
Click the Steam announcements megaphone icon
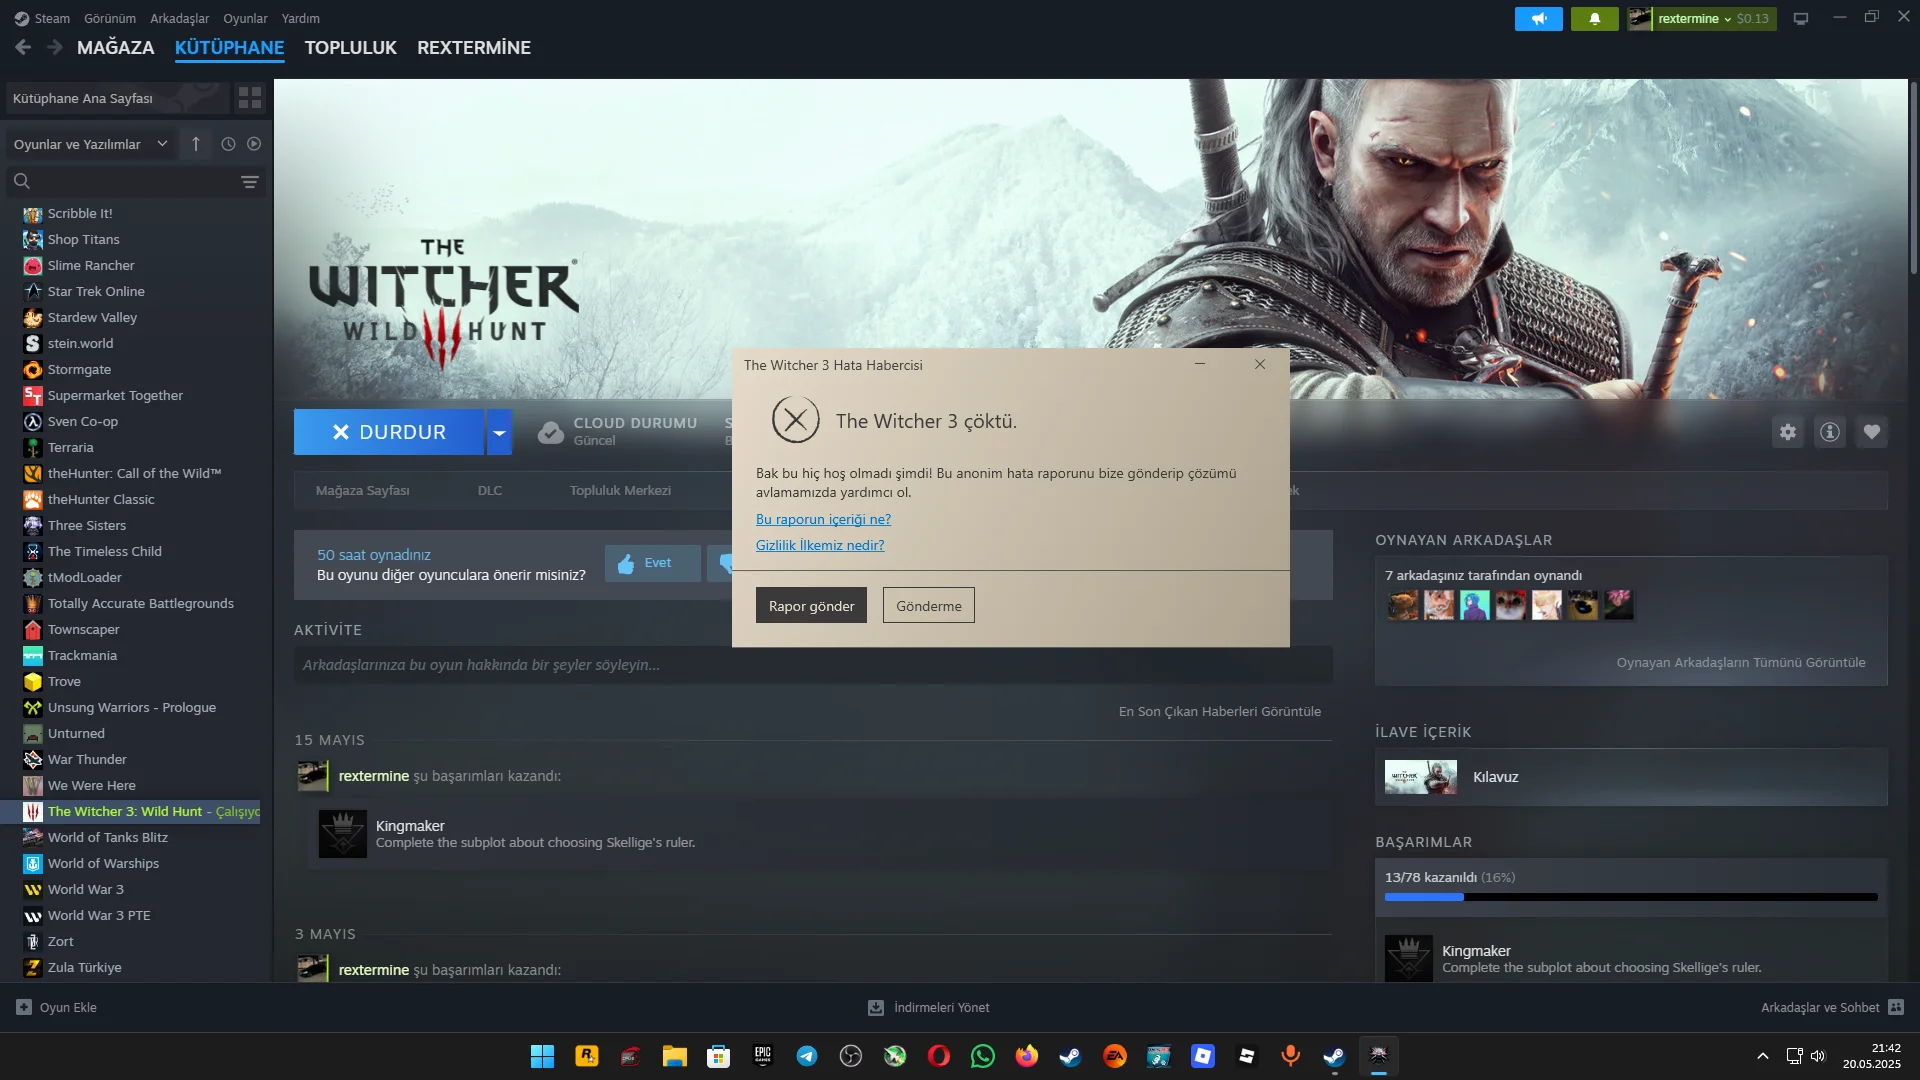1538,18
